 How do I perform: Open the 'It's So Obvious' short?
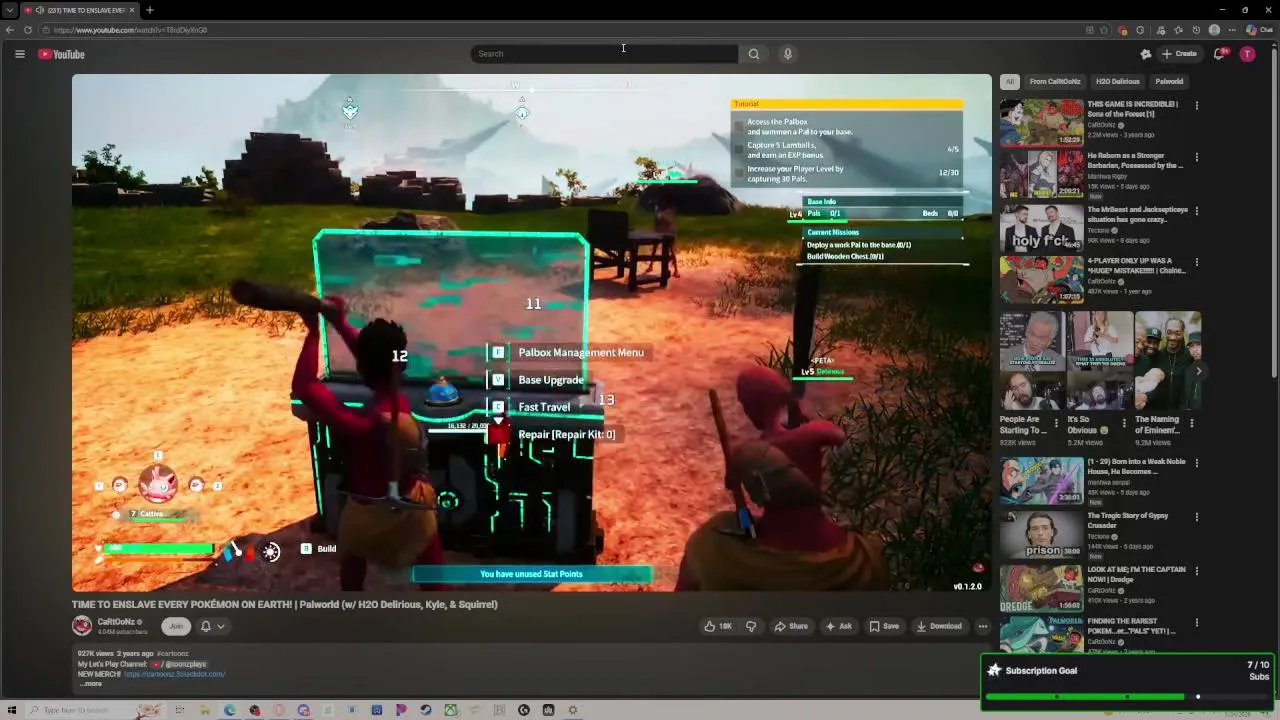coord(1100,361)
